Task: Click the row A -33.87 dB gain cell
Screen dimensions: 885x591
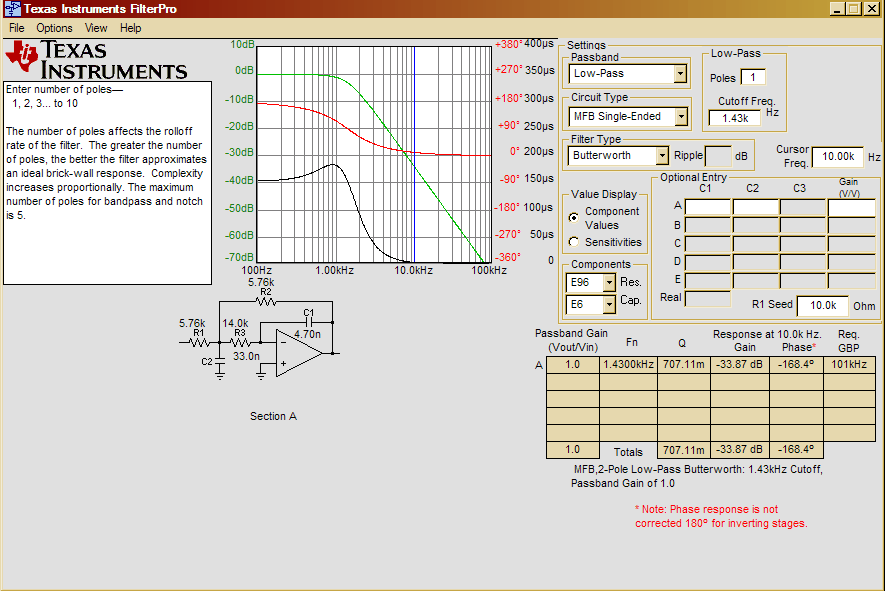Action: [739, 365]
